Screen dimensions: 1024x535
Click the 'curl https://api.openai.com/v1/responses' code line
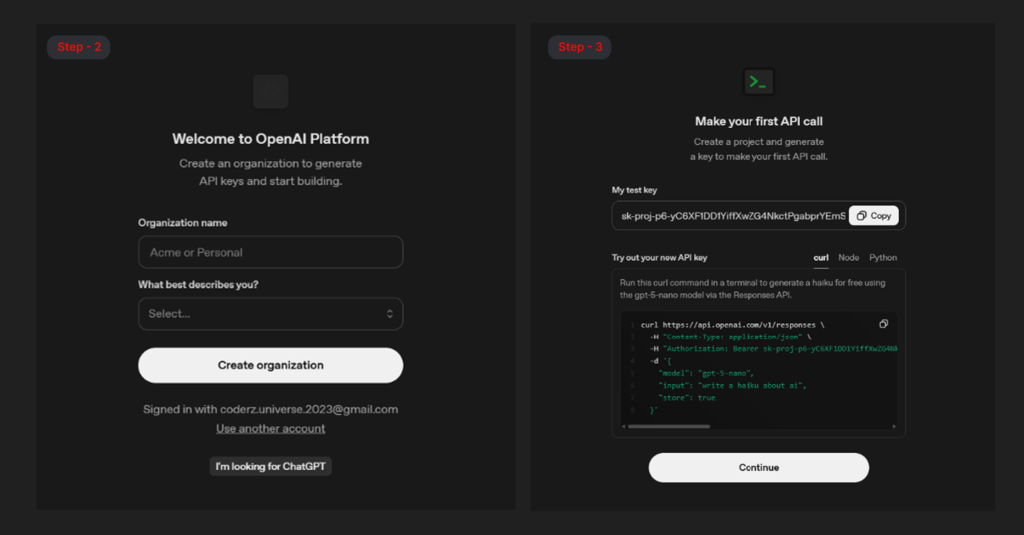[x=732, y=325]
